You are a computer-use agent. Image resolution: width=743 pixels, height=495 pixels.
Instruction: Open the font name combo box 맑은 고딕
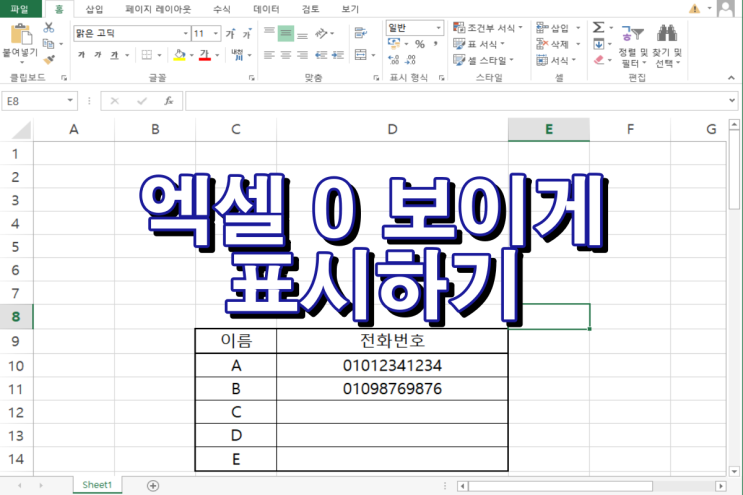click(132, 34)
